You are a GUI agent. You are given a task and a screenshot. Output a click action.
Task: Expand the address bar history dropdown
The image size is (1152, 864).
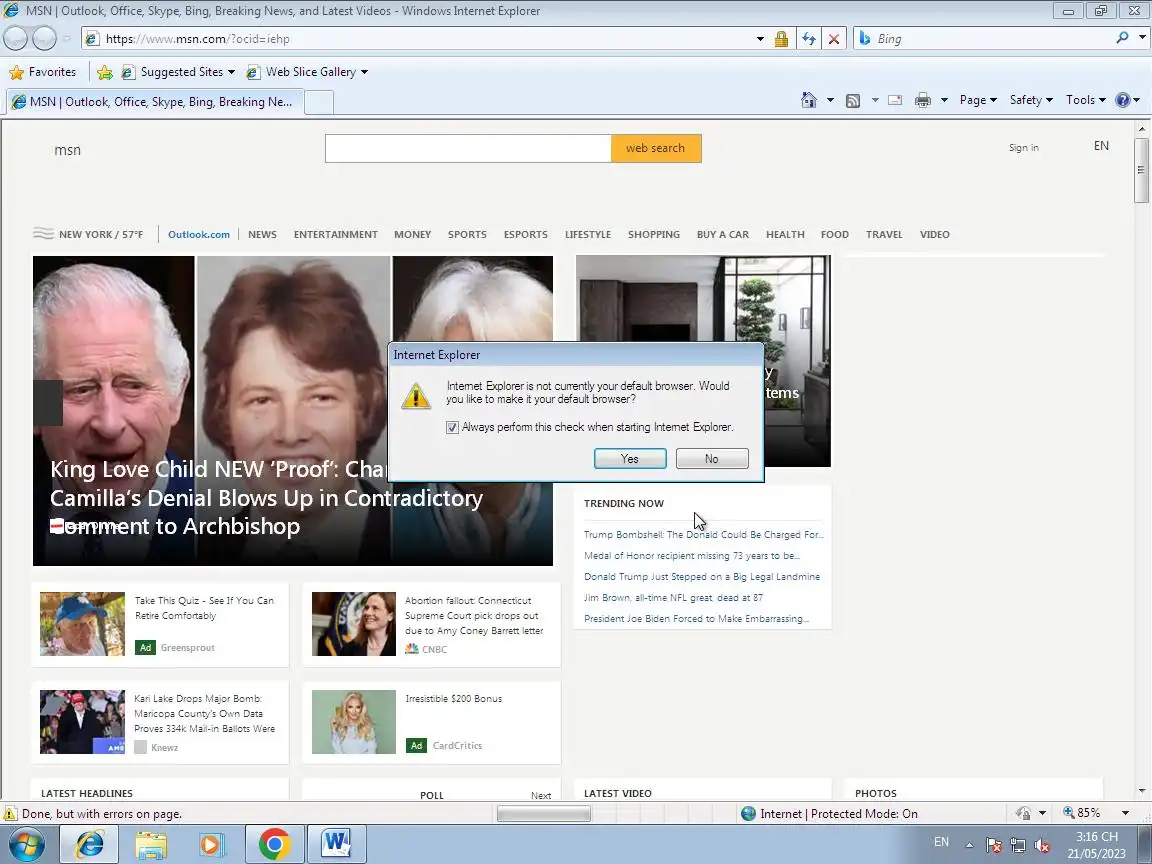pos(760,39)
